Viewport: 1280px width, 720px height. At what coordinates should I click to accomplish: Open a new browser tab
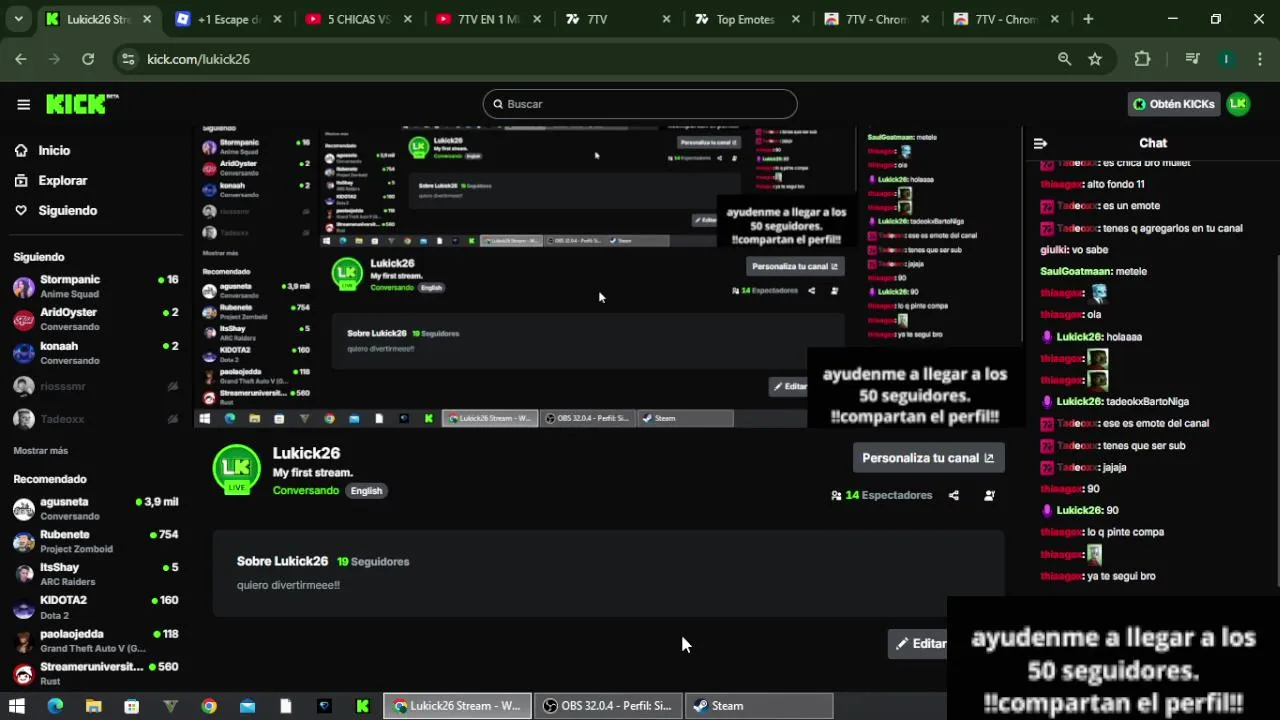coord(1088,19)
